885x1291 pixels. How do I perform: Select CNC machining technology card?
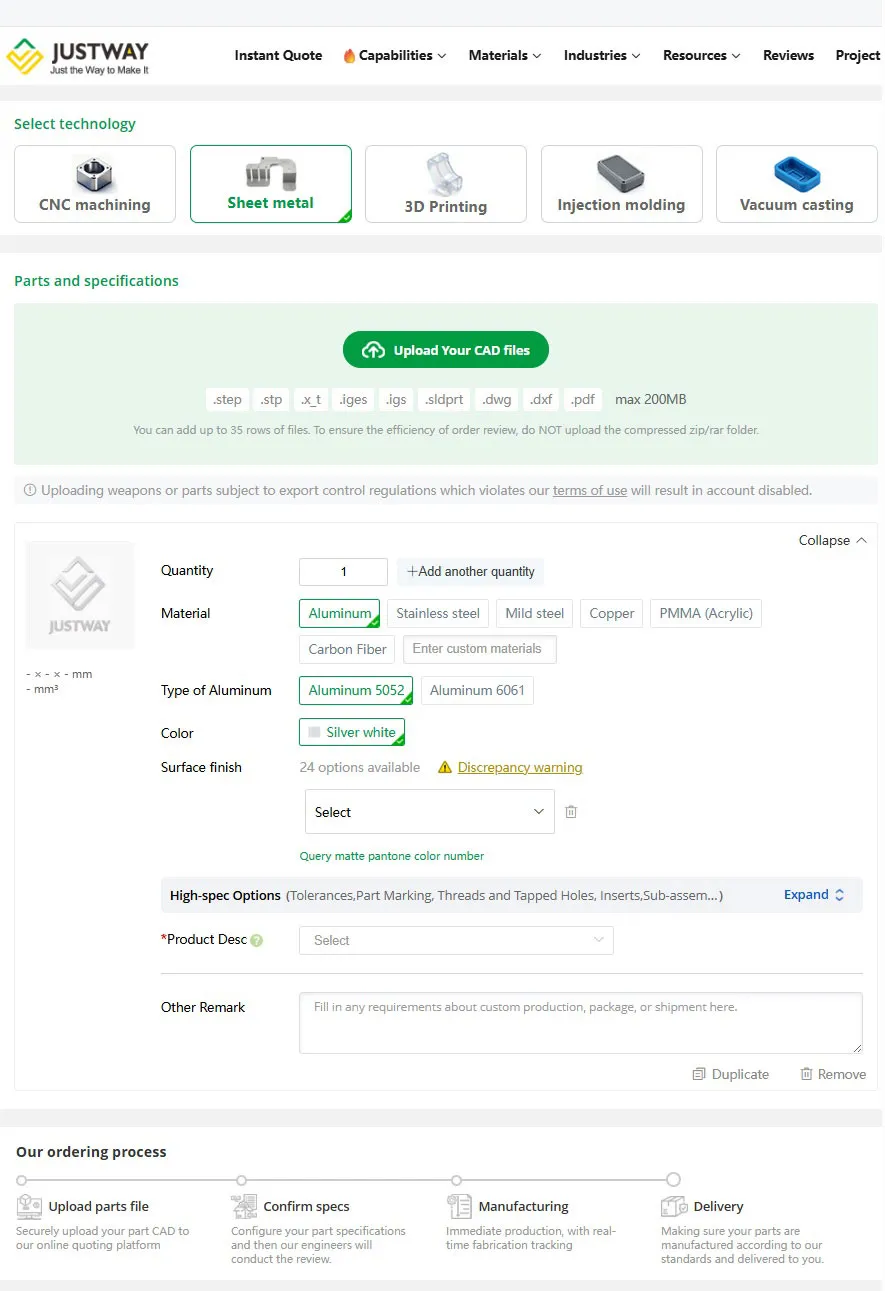[x=95, y=184]
